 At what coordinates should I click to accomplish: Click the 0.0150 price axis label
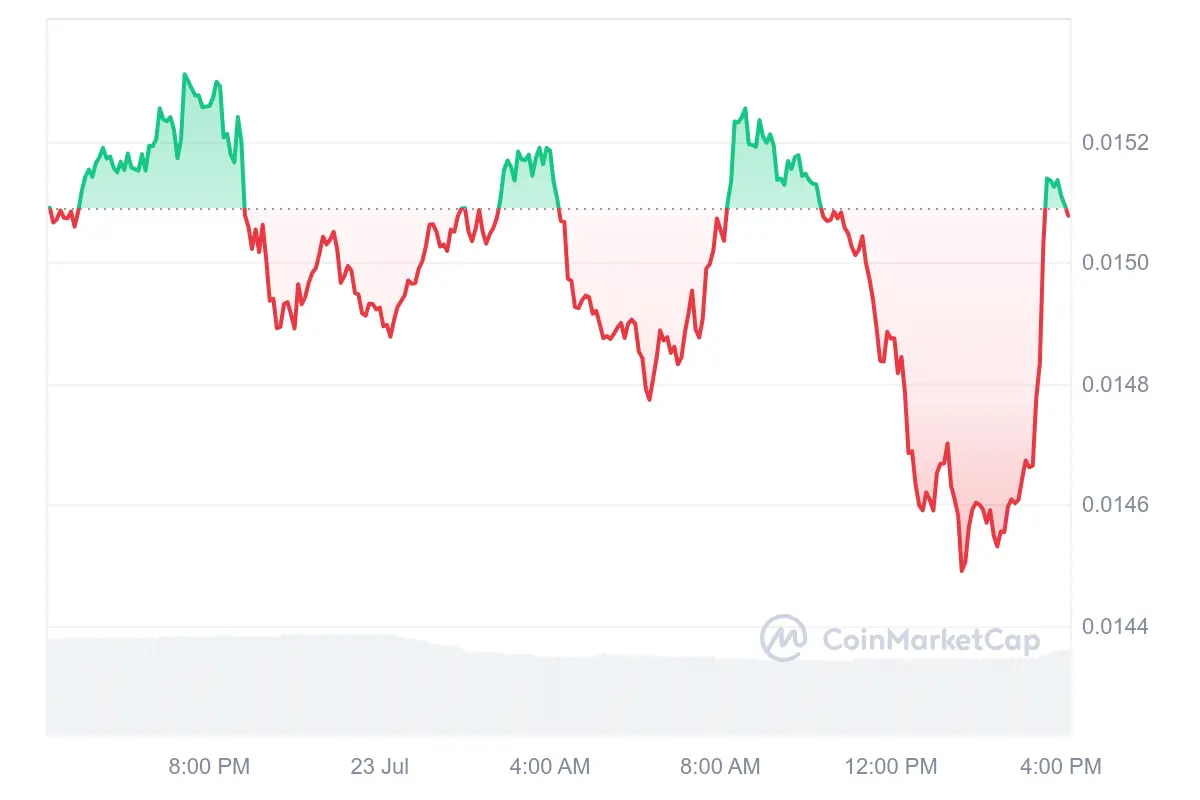point(1116,263)
